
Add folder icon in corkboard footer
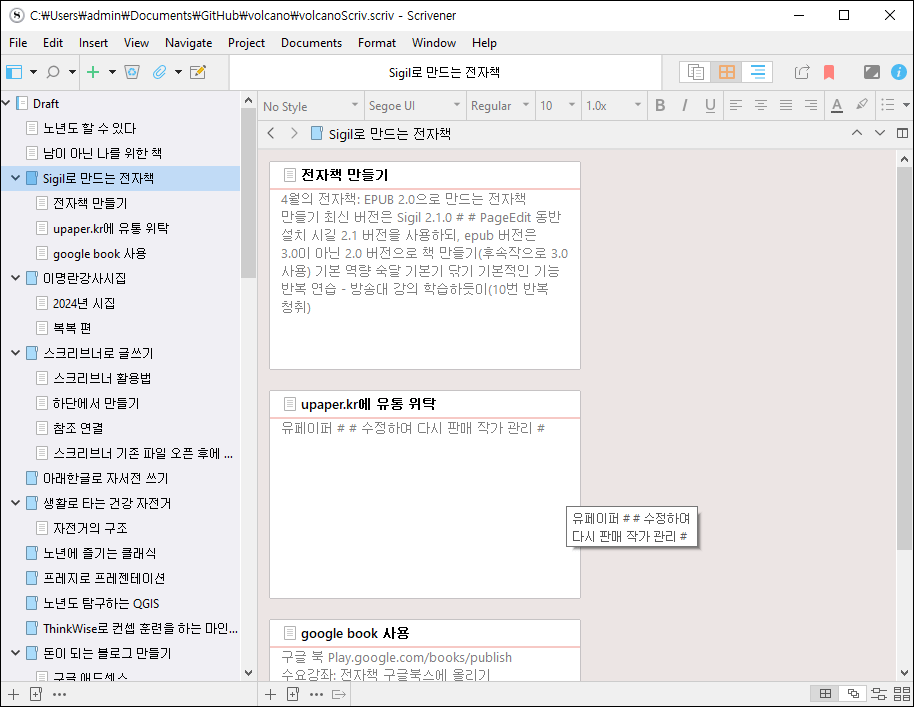(293, 694)
